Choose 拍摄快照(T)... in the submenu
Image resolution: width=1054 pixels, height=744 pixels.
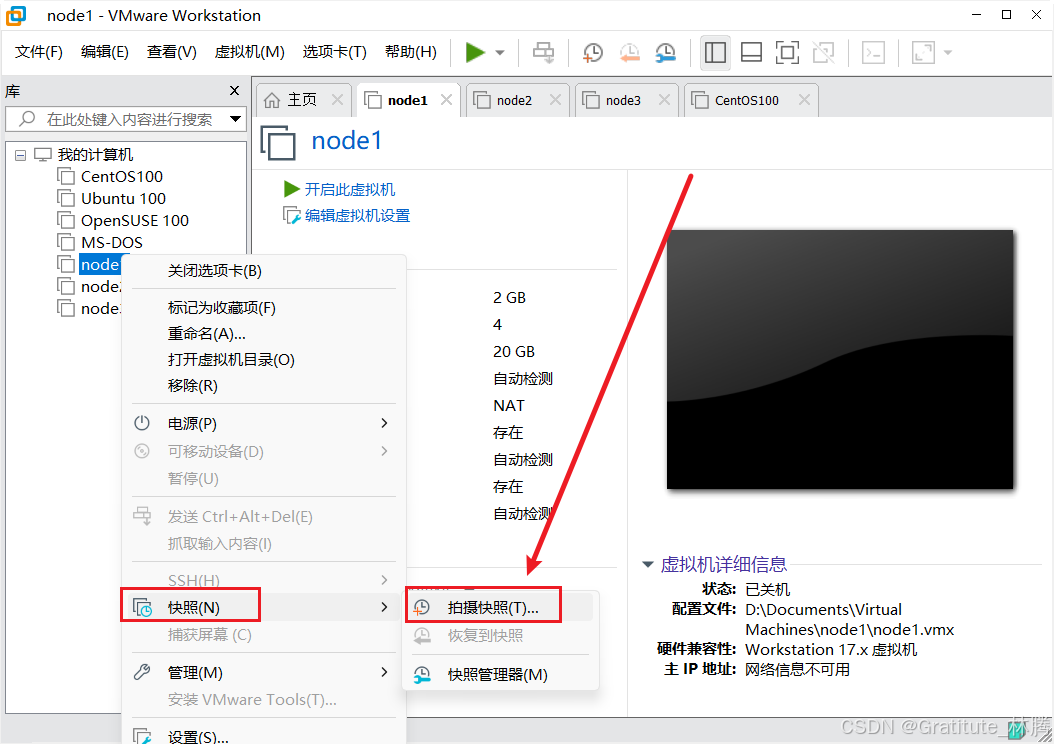coord(500,608)
